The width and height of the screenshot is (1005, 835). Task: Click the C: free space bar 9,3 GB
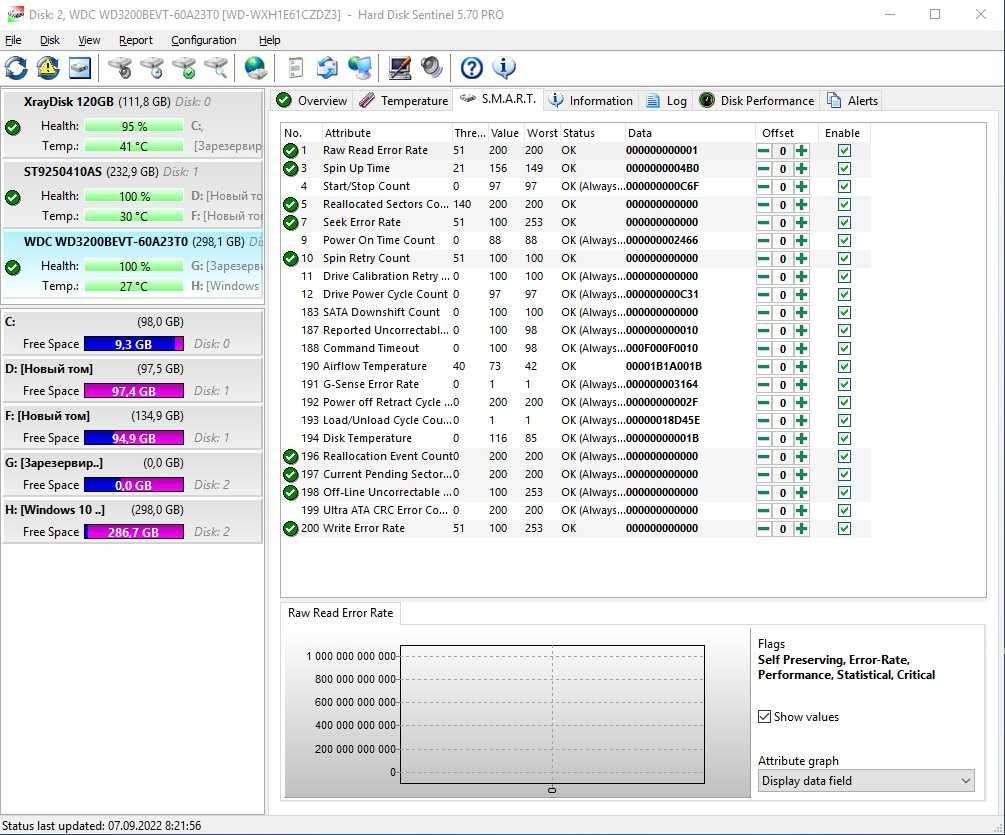(x=134, y=344)
